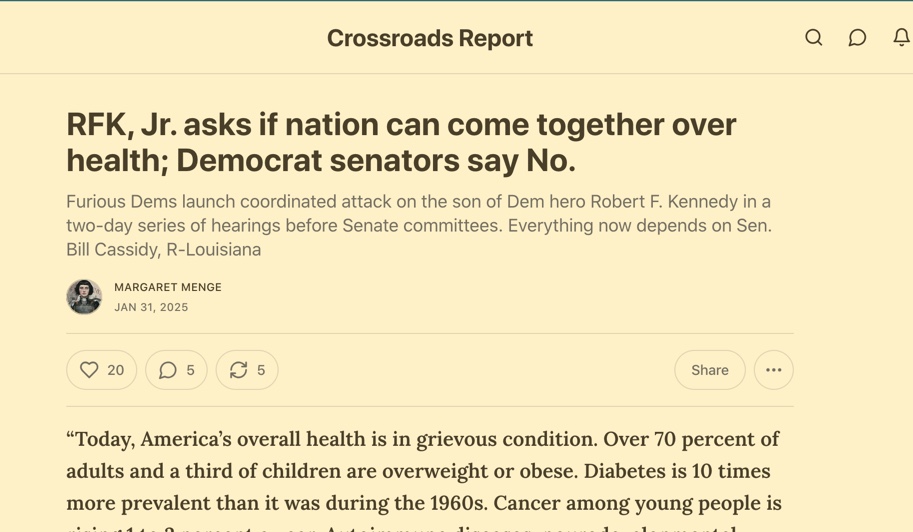Viewport: 913px width, 532px height.
Task: Click the subtitle line "Bill Cassidy, R-Louisiana"
Action: (163, 250)
